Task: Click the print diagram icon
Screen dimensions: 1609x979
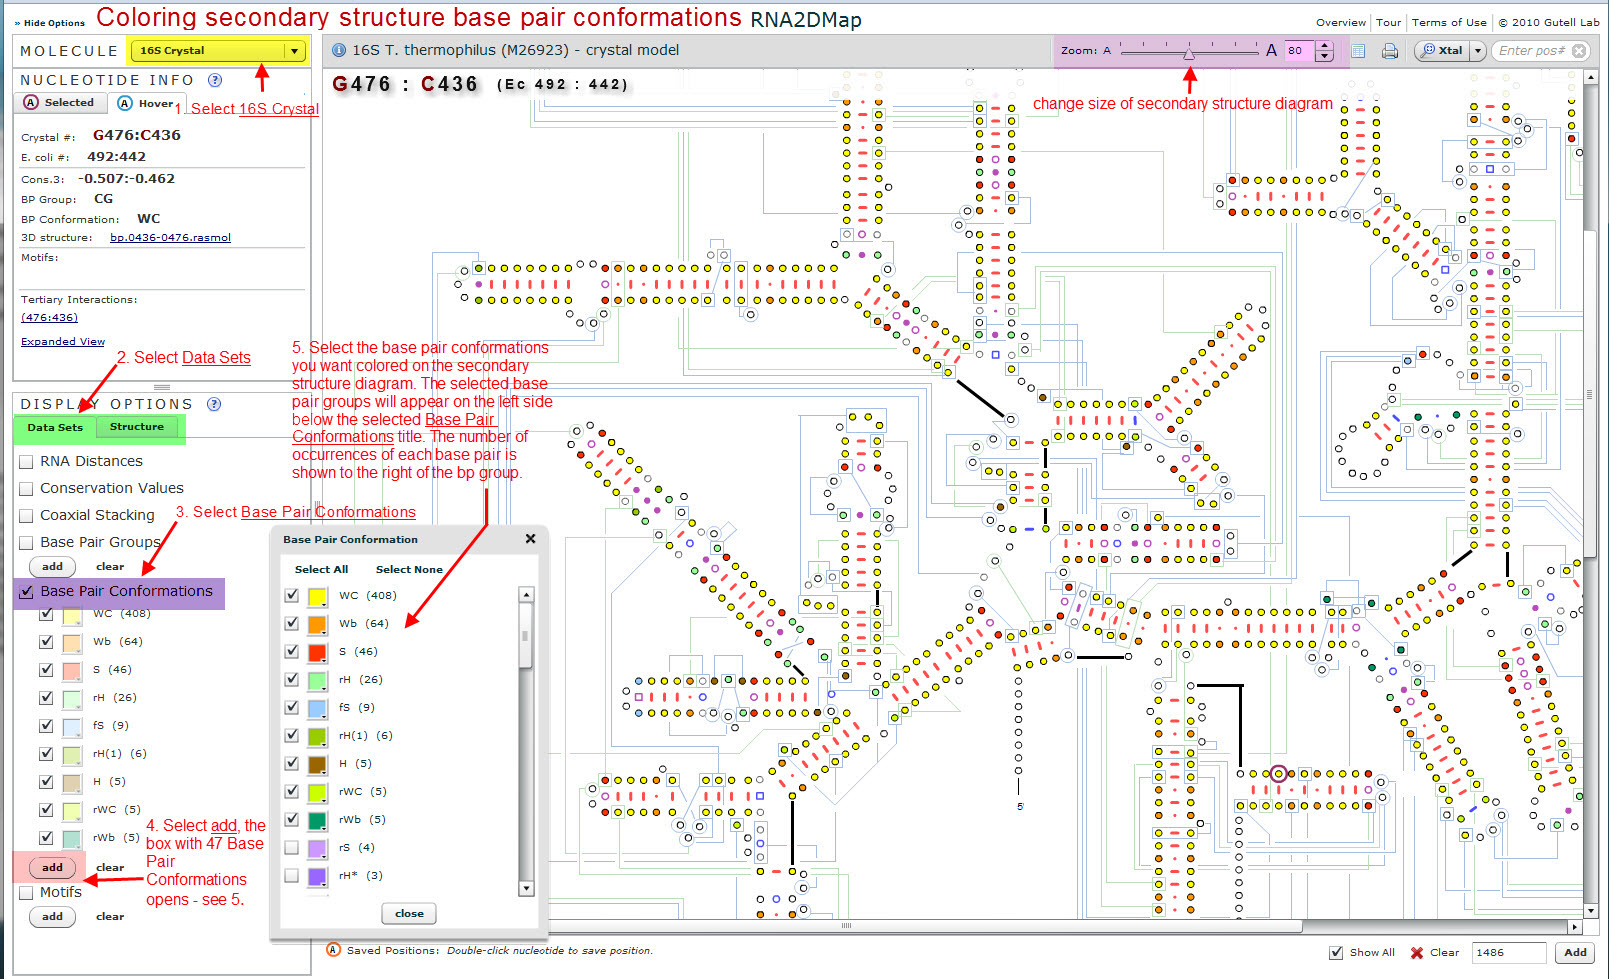Action: tap(1389, 51)
